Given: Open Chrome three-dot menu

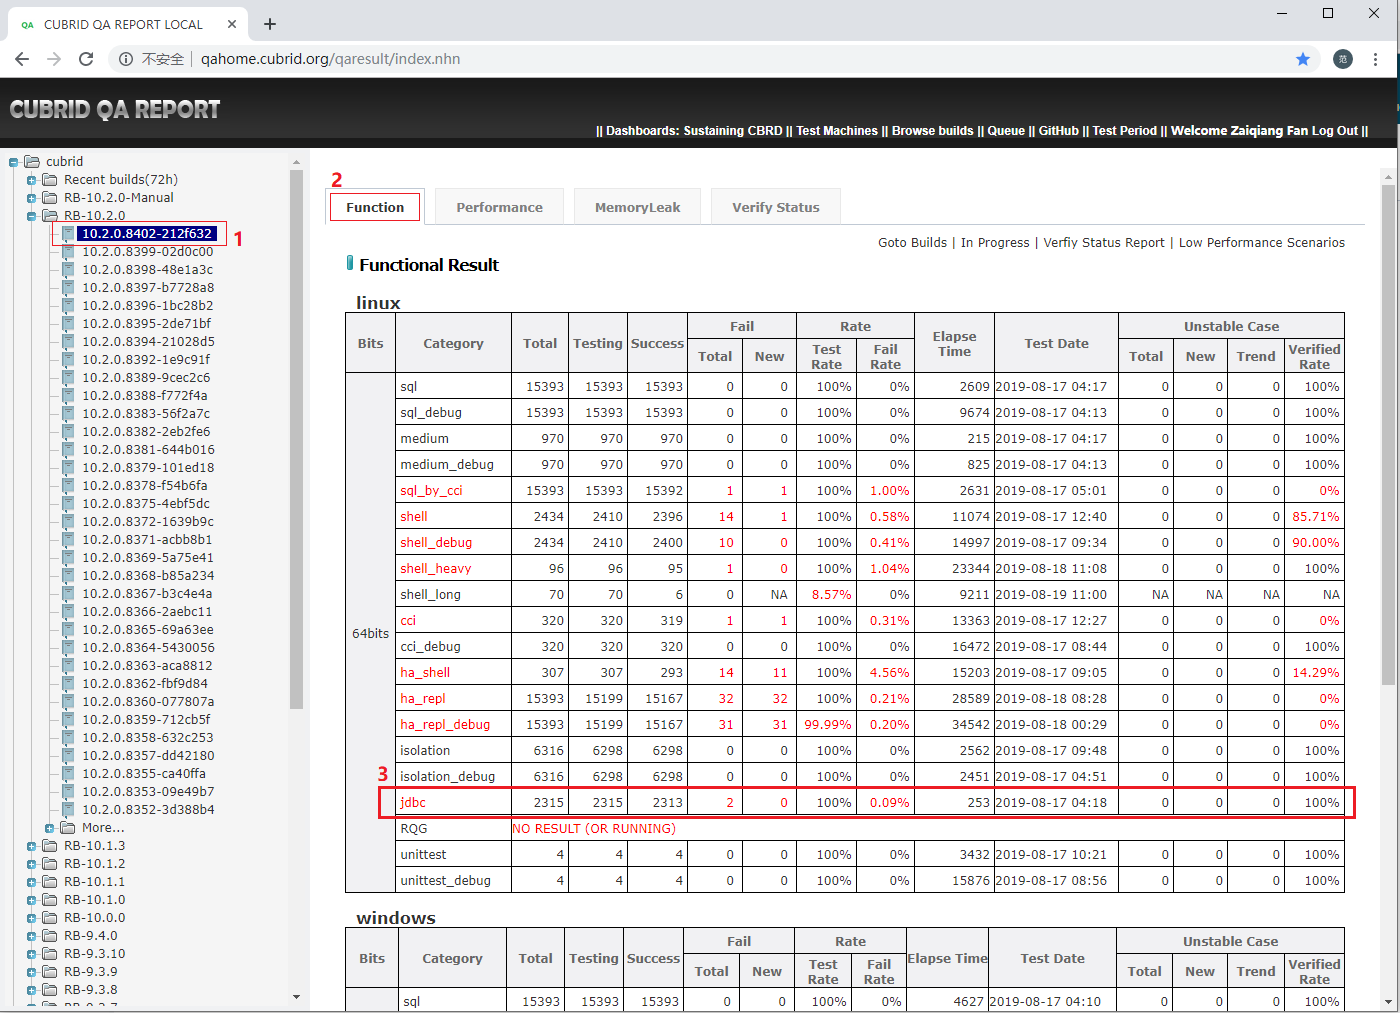Looking at the screenshot, I should click(1376, 59).
